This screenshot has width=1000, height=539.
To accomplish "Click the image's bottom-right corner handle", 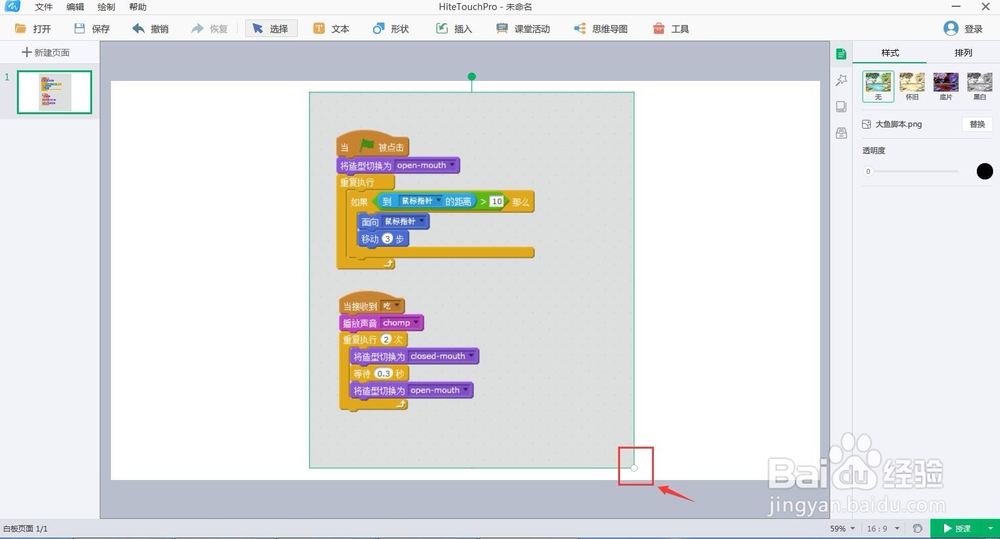I will [x=634, y=468].
